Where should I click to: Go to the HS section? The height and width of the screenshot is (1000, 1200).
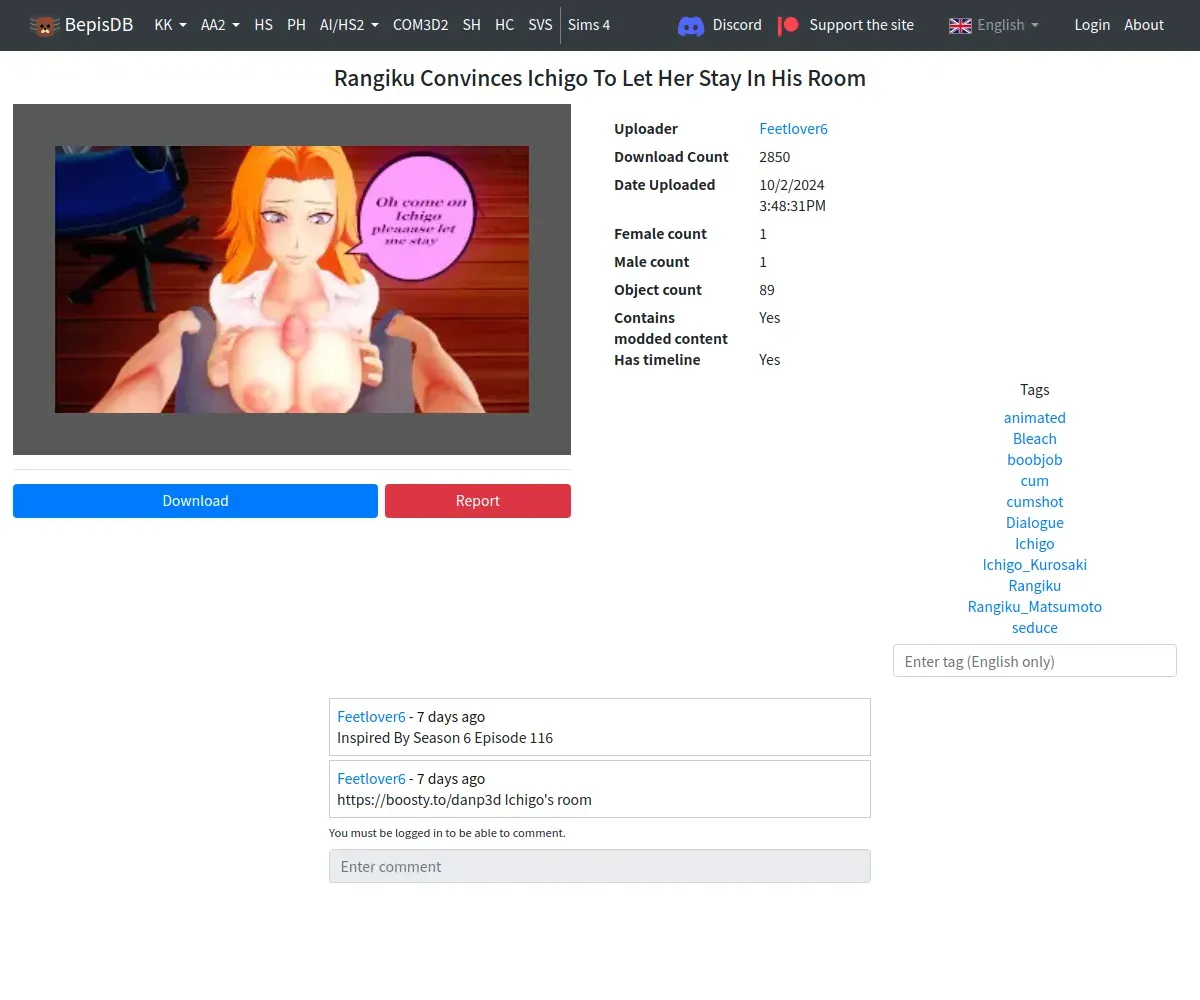263,25
